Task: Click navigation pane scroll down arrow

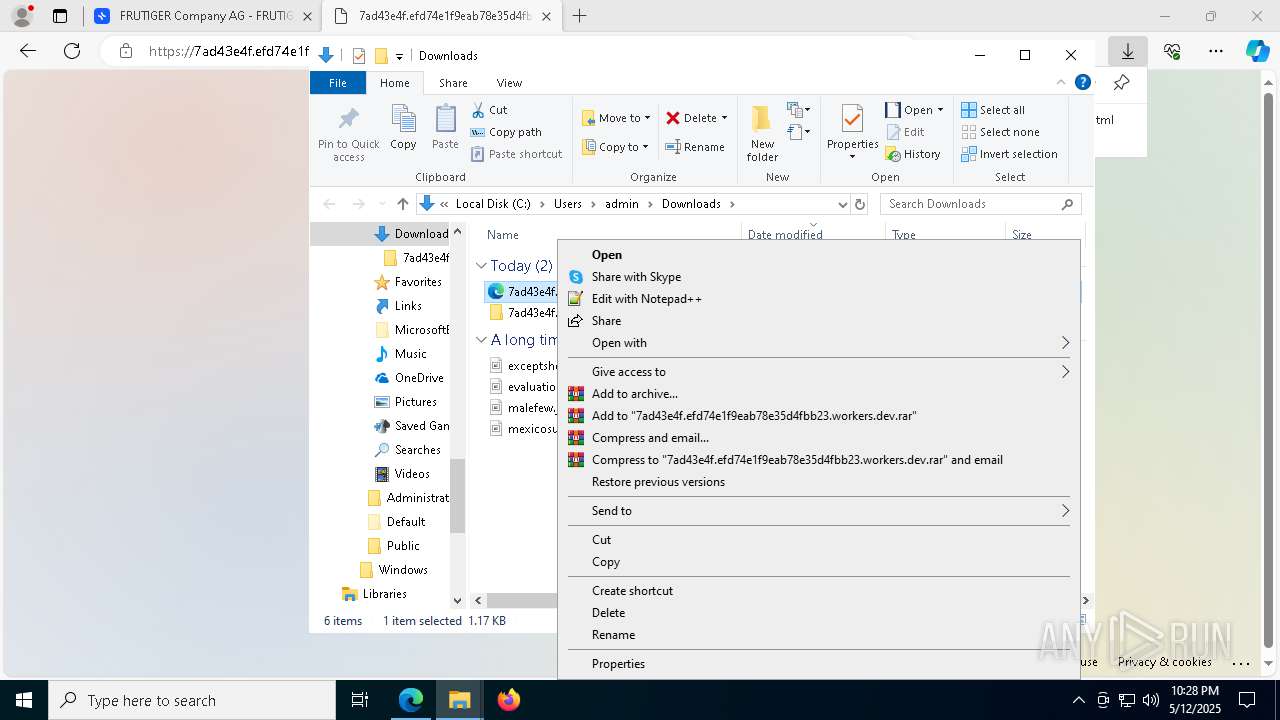Action: tap(458, 601)
